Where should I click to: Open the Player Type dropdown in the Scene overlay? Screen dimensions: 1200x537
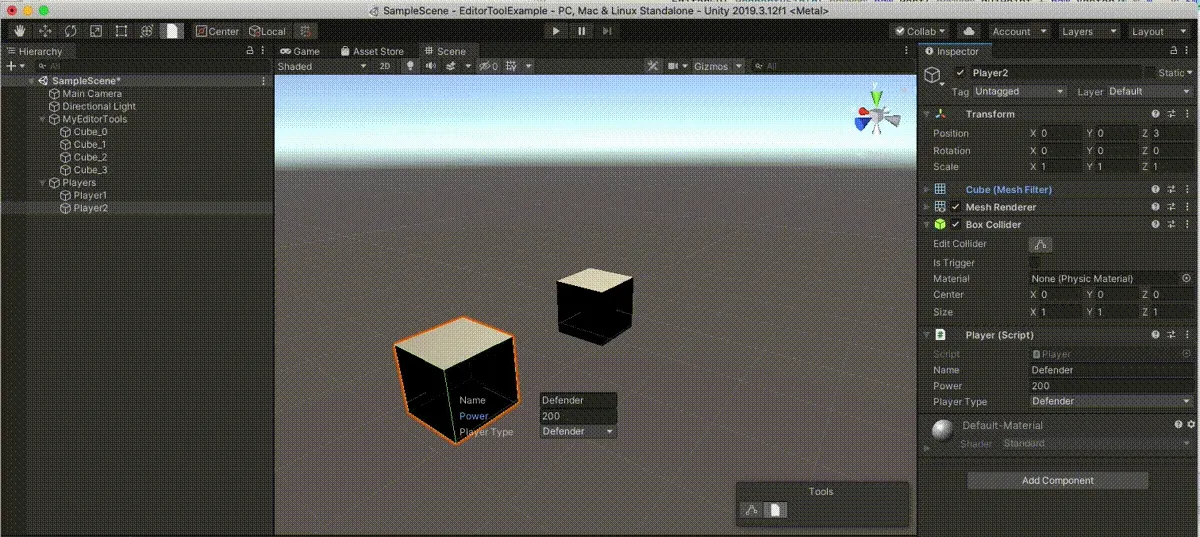pyautogui.click(x=578, y=432)
